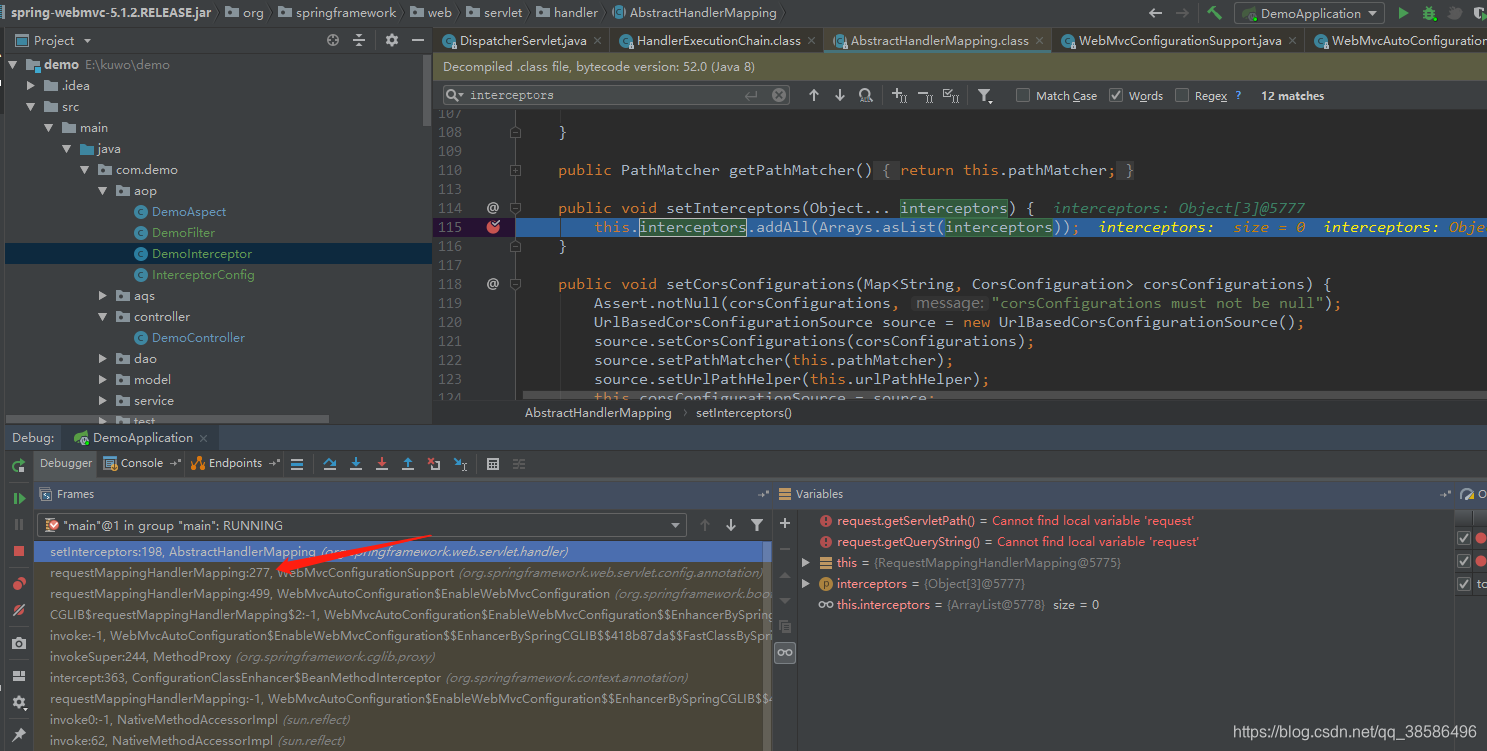This screenshot has height=751, width=1487.
Task: Filter frames with funnel icon
Action: [757, 525]
